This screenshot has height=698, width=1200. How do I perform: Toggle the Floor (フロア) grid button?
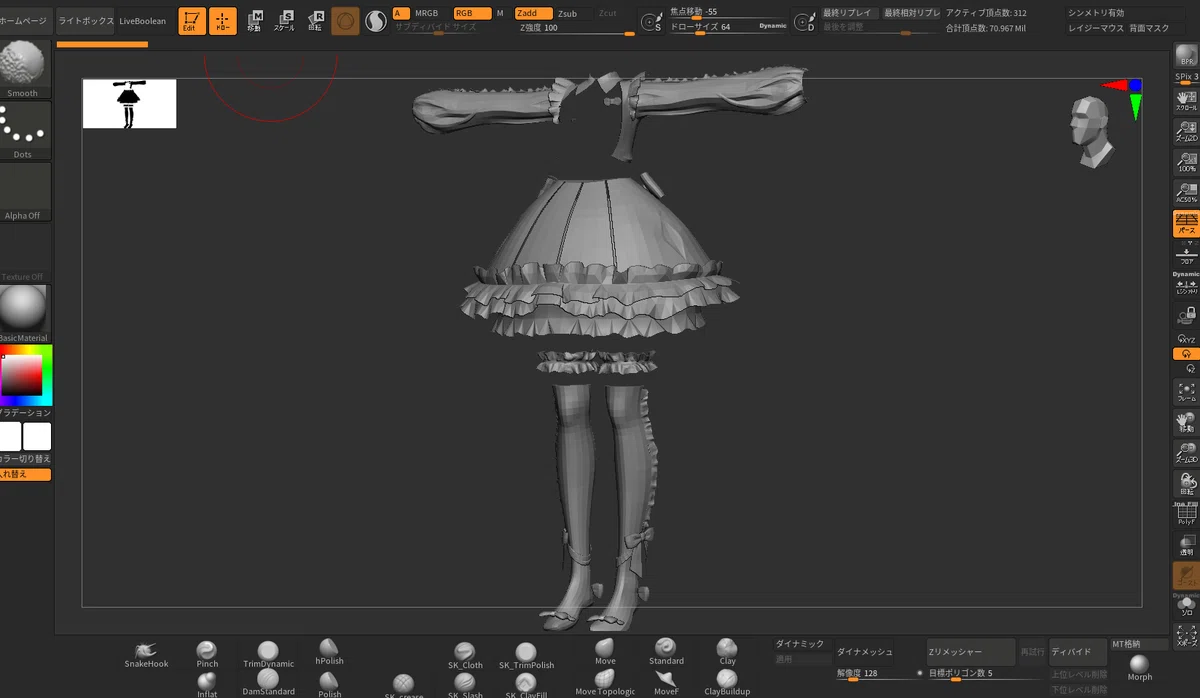point(1186,254)
